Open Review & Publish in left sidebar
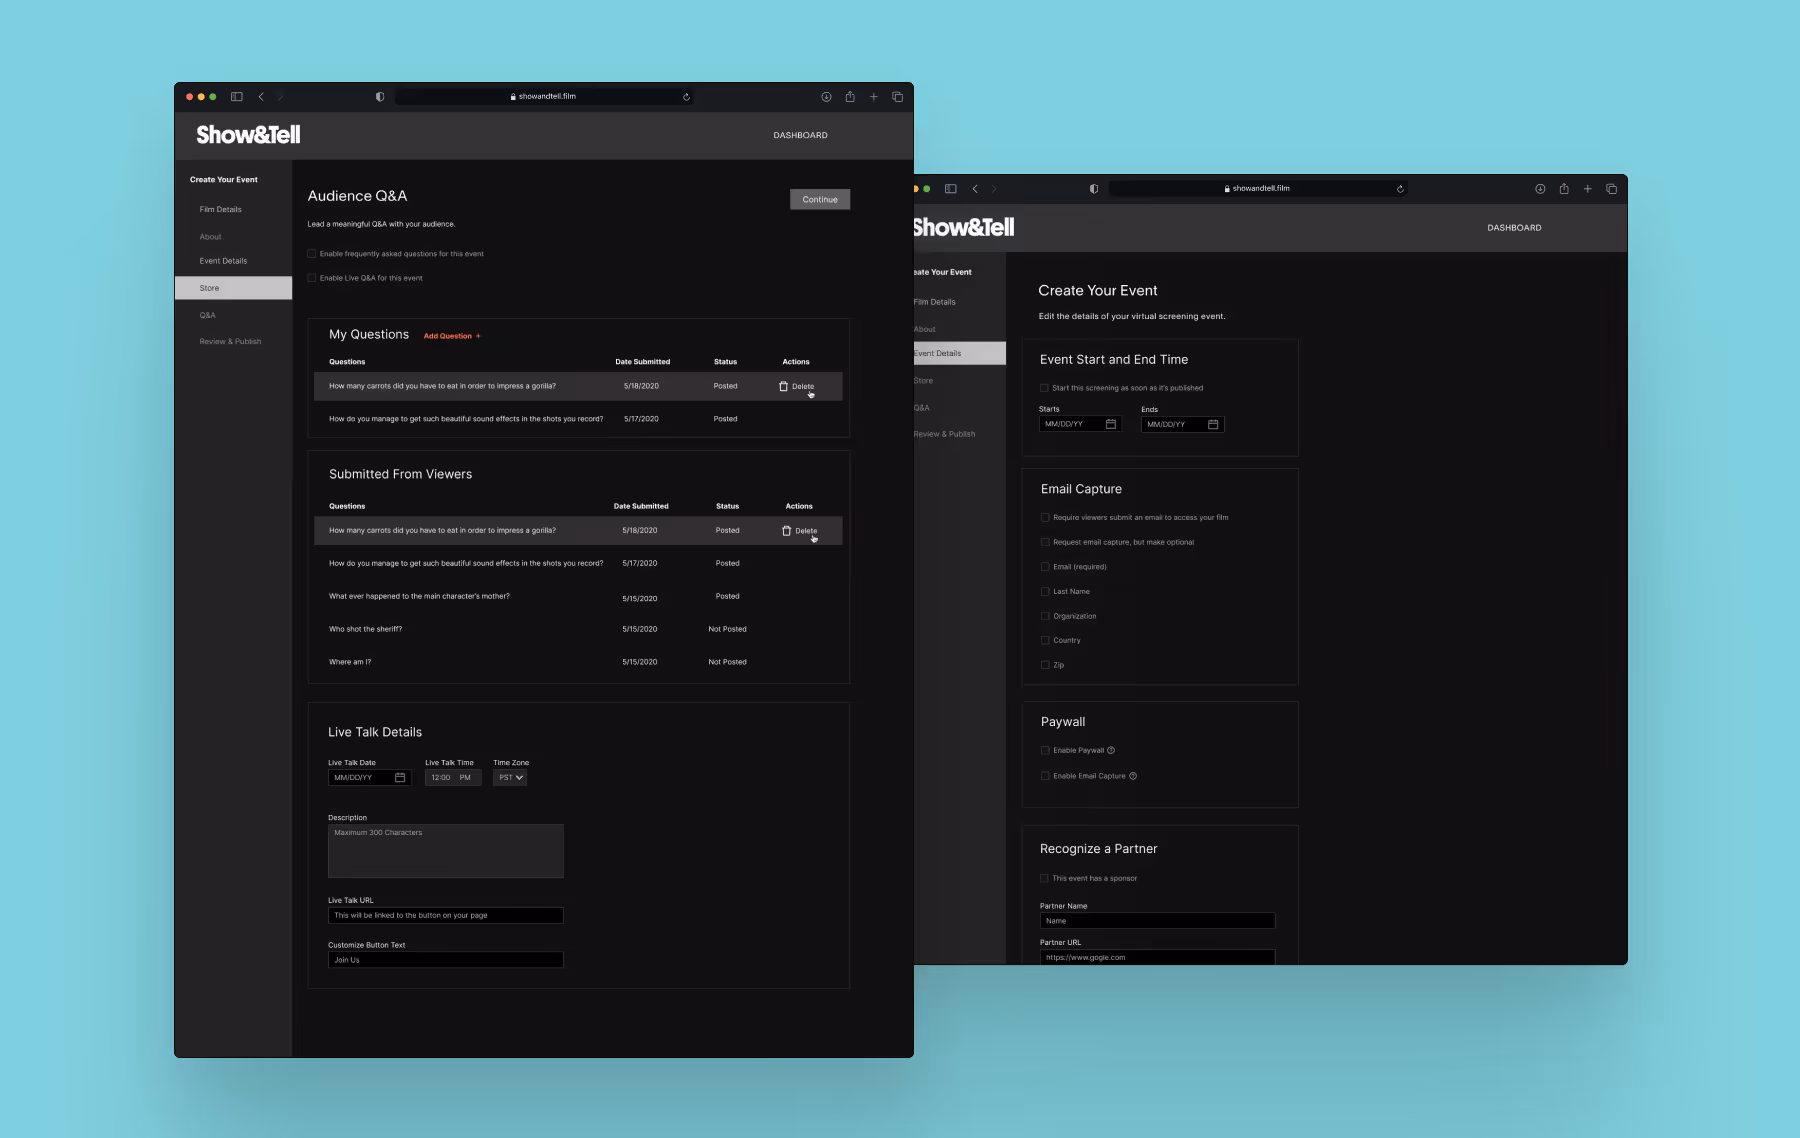The width and height of the screenshot is (1800, 1138). [230, 342]
